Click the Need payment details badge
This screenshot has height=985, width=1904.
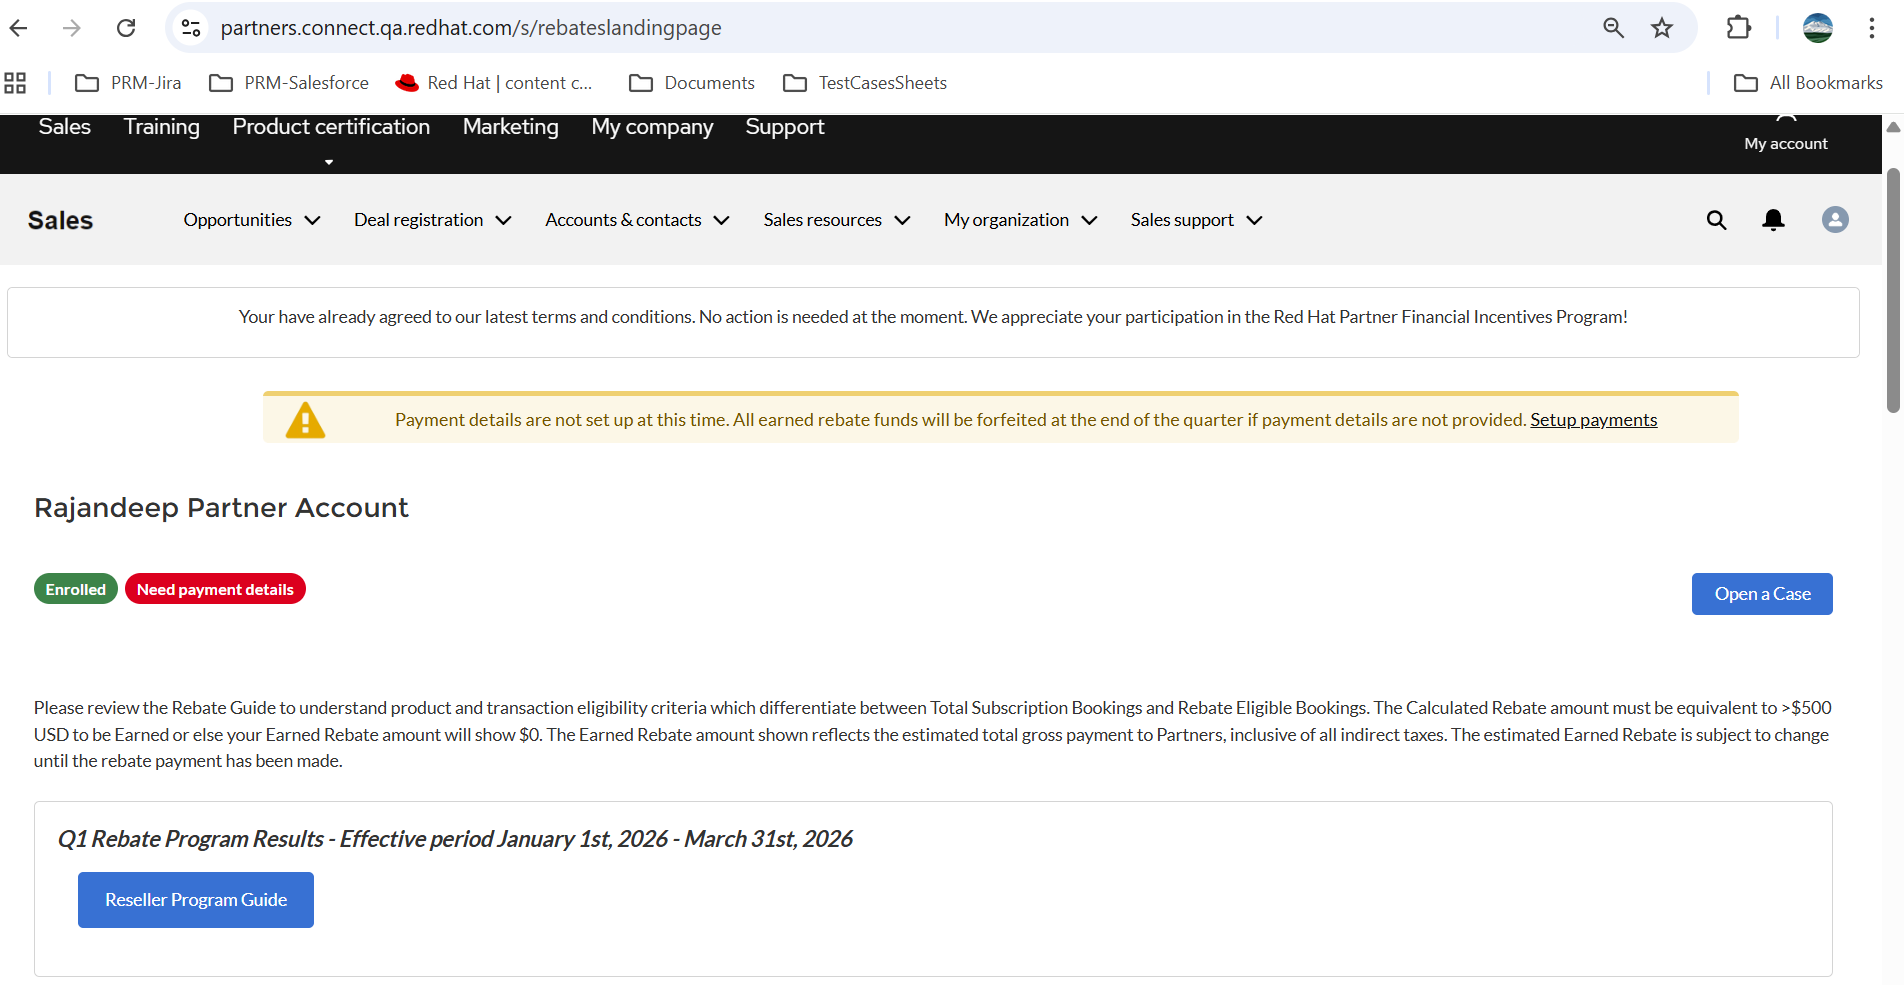pos(215,590)
